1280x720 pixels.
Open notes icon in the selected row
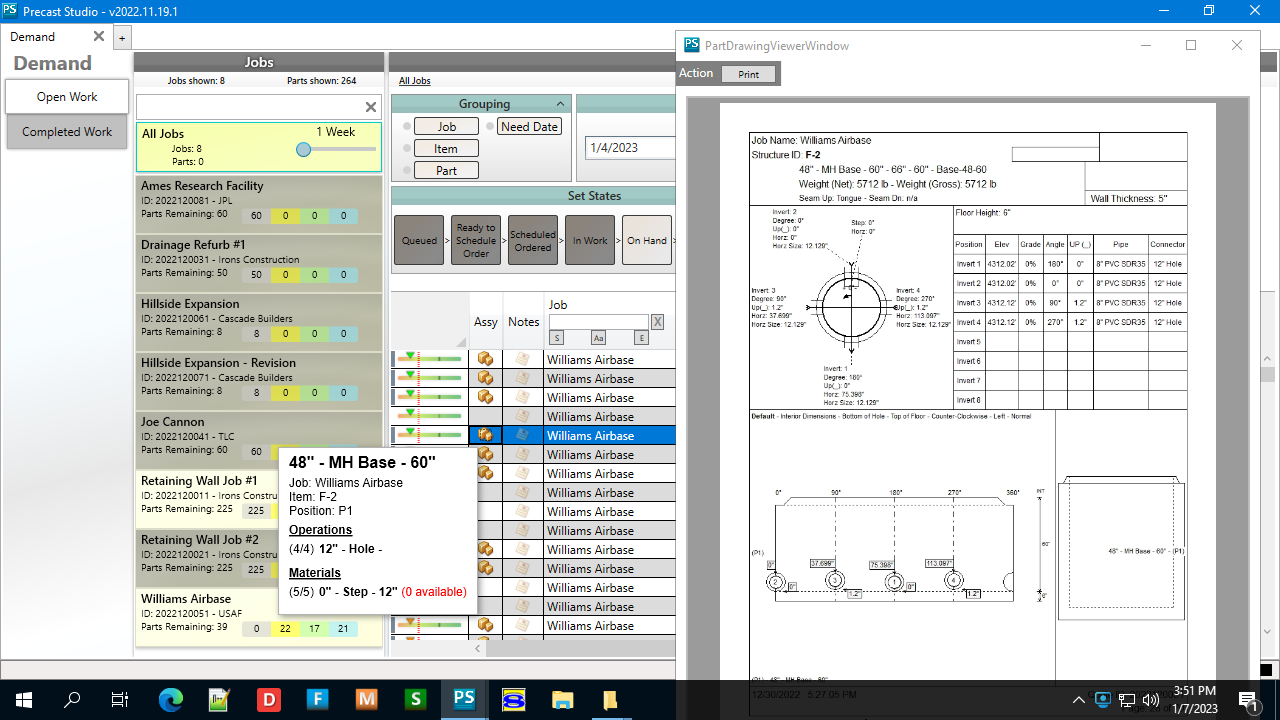522,435
